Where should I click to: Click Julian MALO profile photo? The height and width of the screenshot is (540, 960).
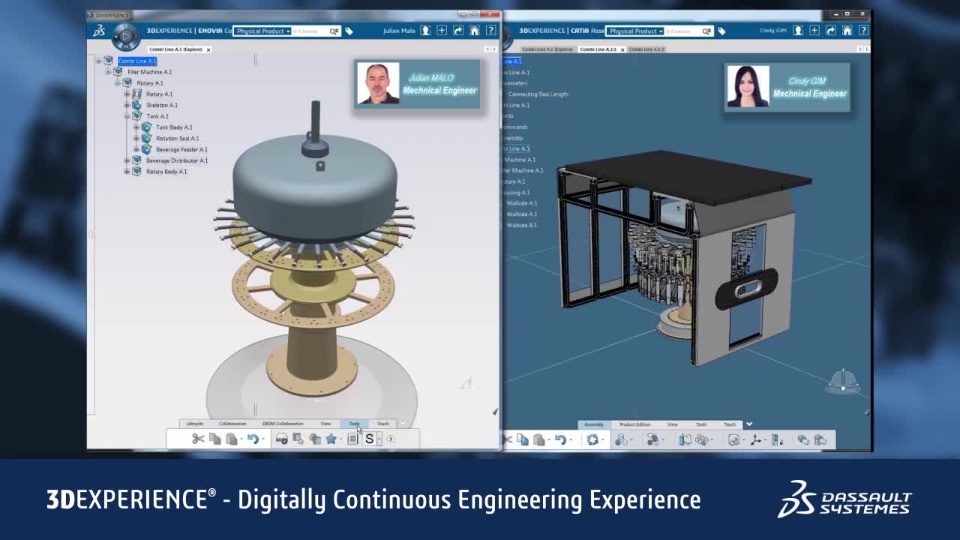[x=378, y=83]
